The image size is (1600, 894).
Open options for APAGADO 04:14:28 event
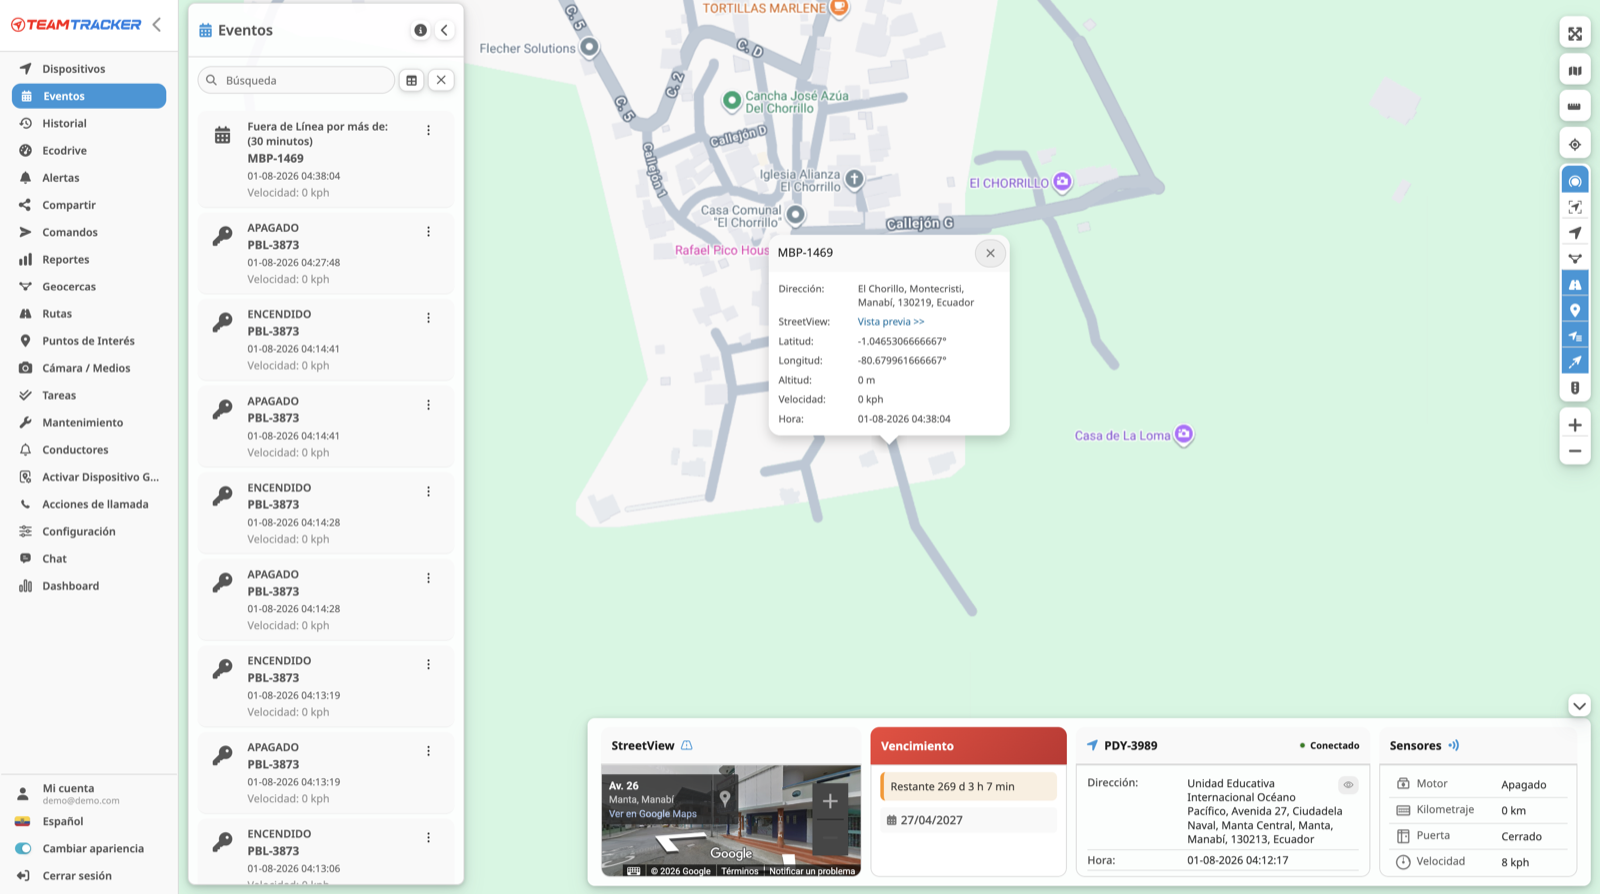[x=428, y=578]
